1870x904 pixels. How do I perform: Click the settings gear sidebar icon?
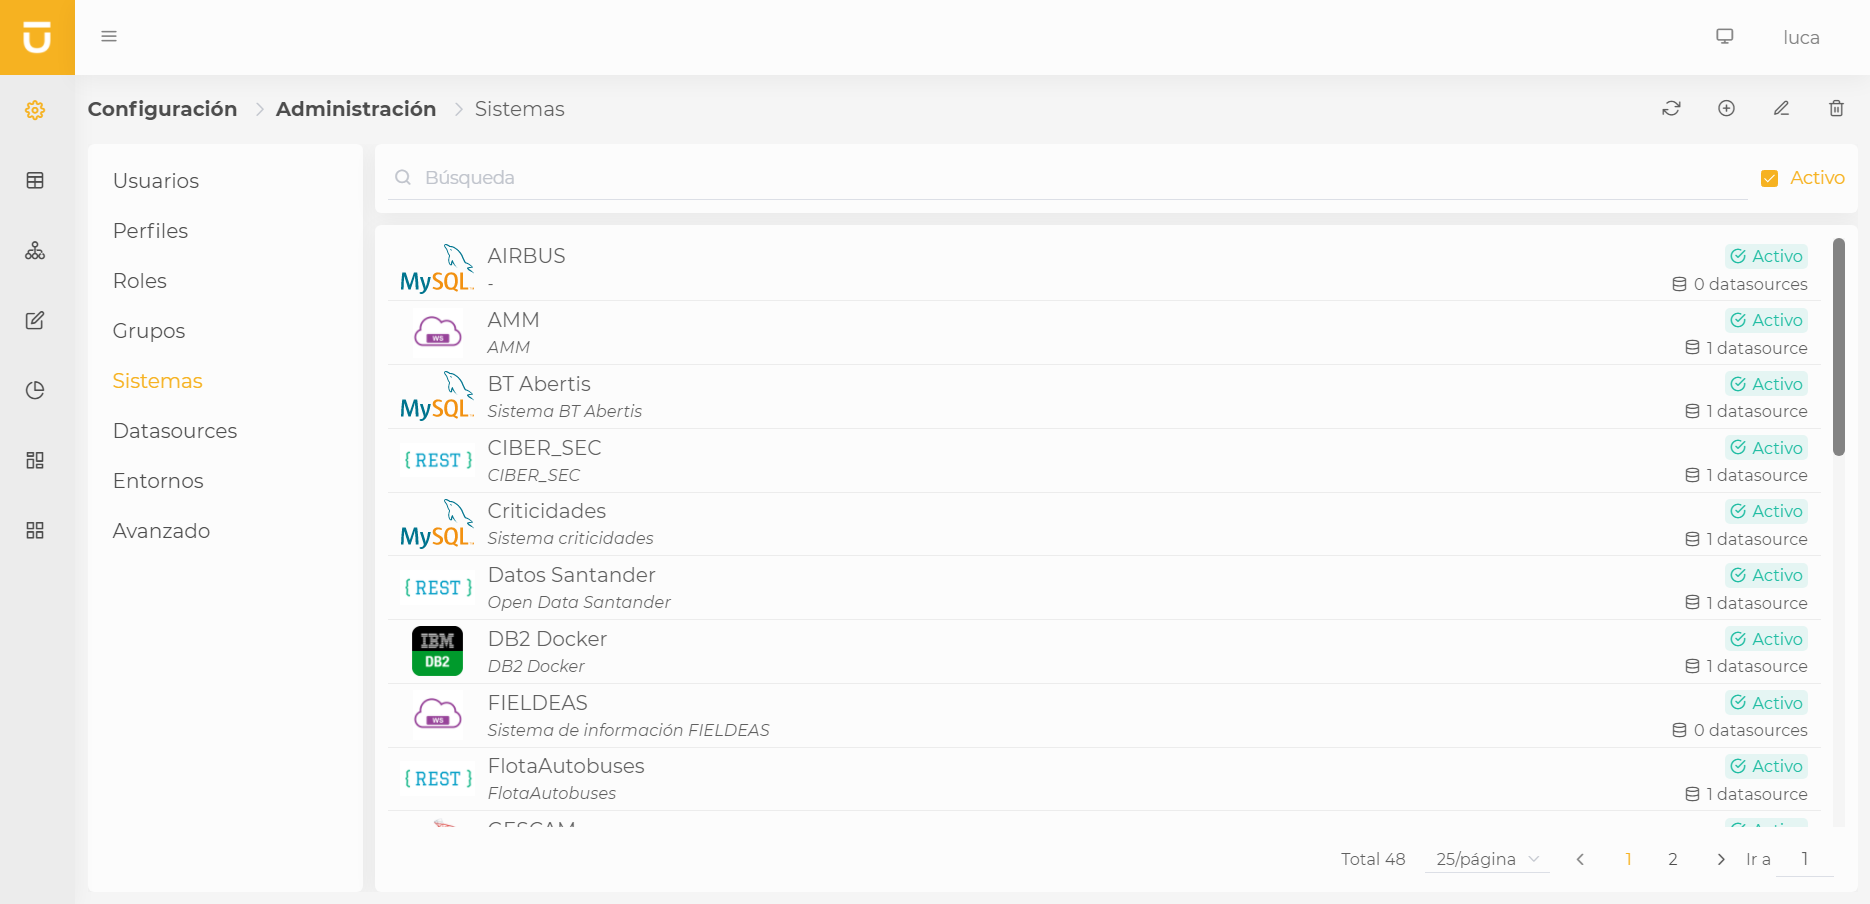coord(35,110)
